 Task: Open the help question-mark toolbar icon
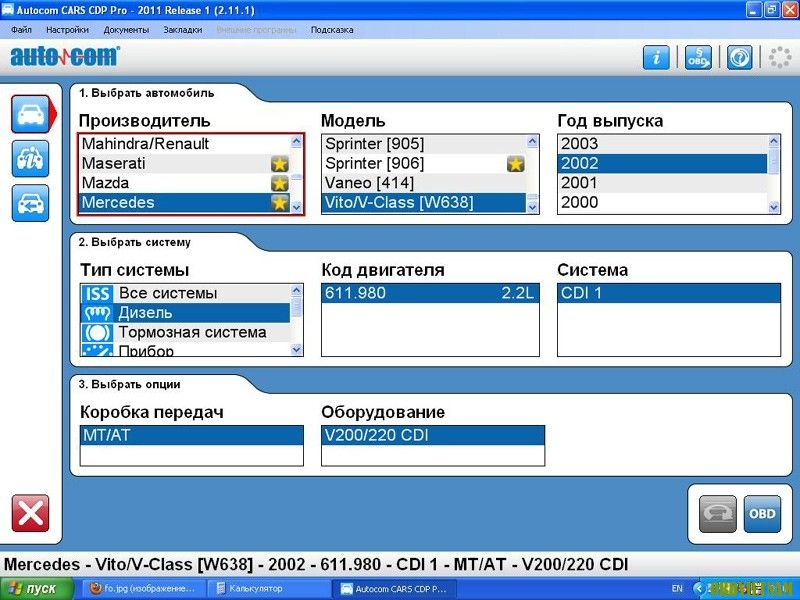(x=739, y=57)
